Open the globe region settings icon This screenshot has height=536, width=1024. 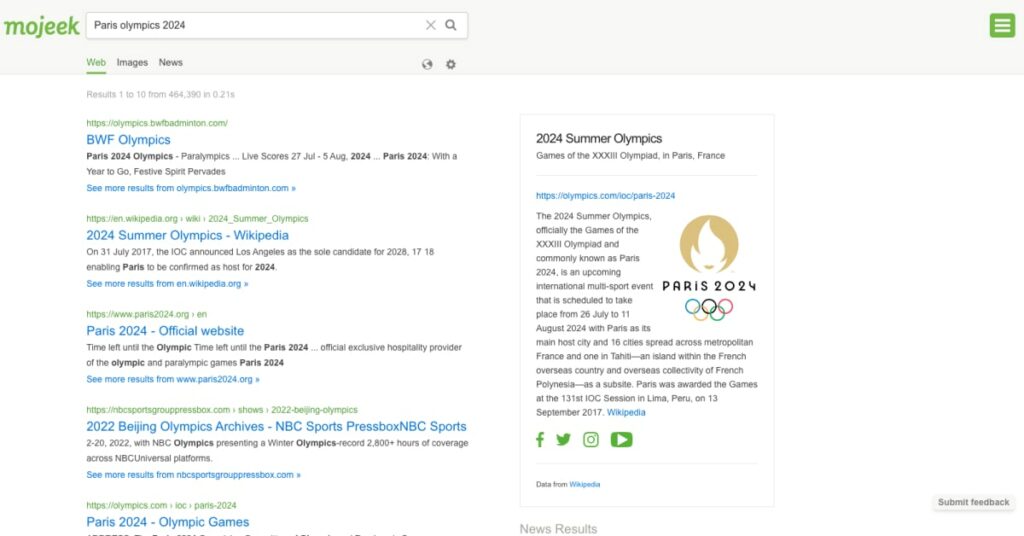[428, 64]
